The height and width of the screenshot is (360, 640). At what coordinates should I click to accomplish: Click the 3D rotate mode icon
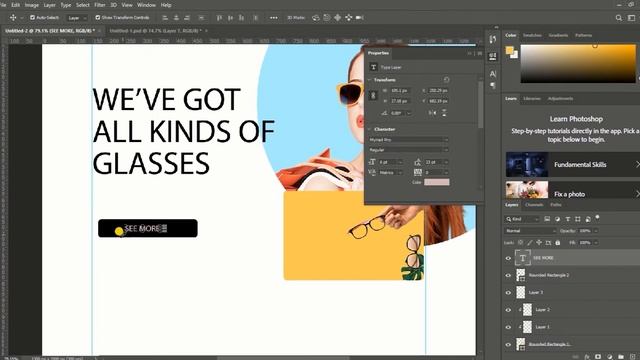(316, 18)
